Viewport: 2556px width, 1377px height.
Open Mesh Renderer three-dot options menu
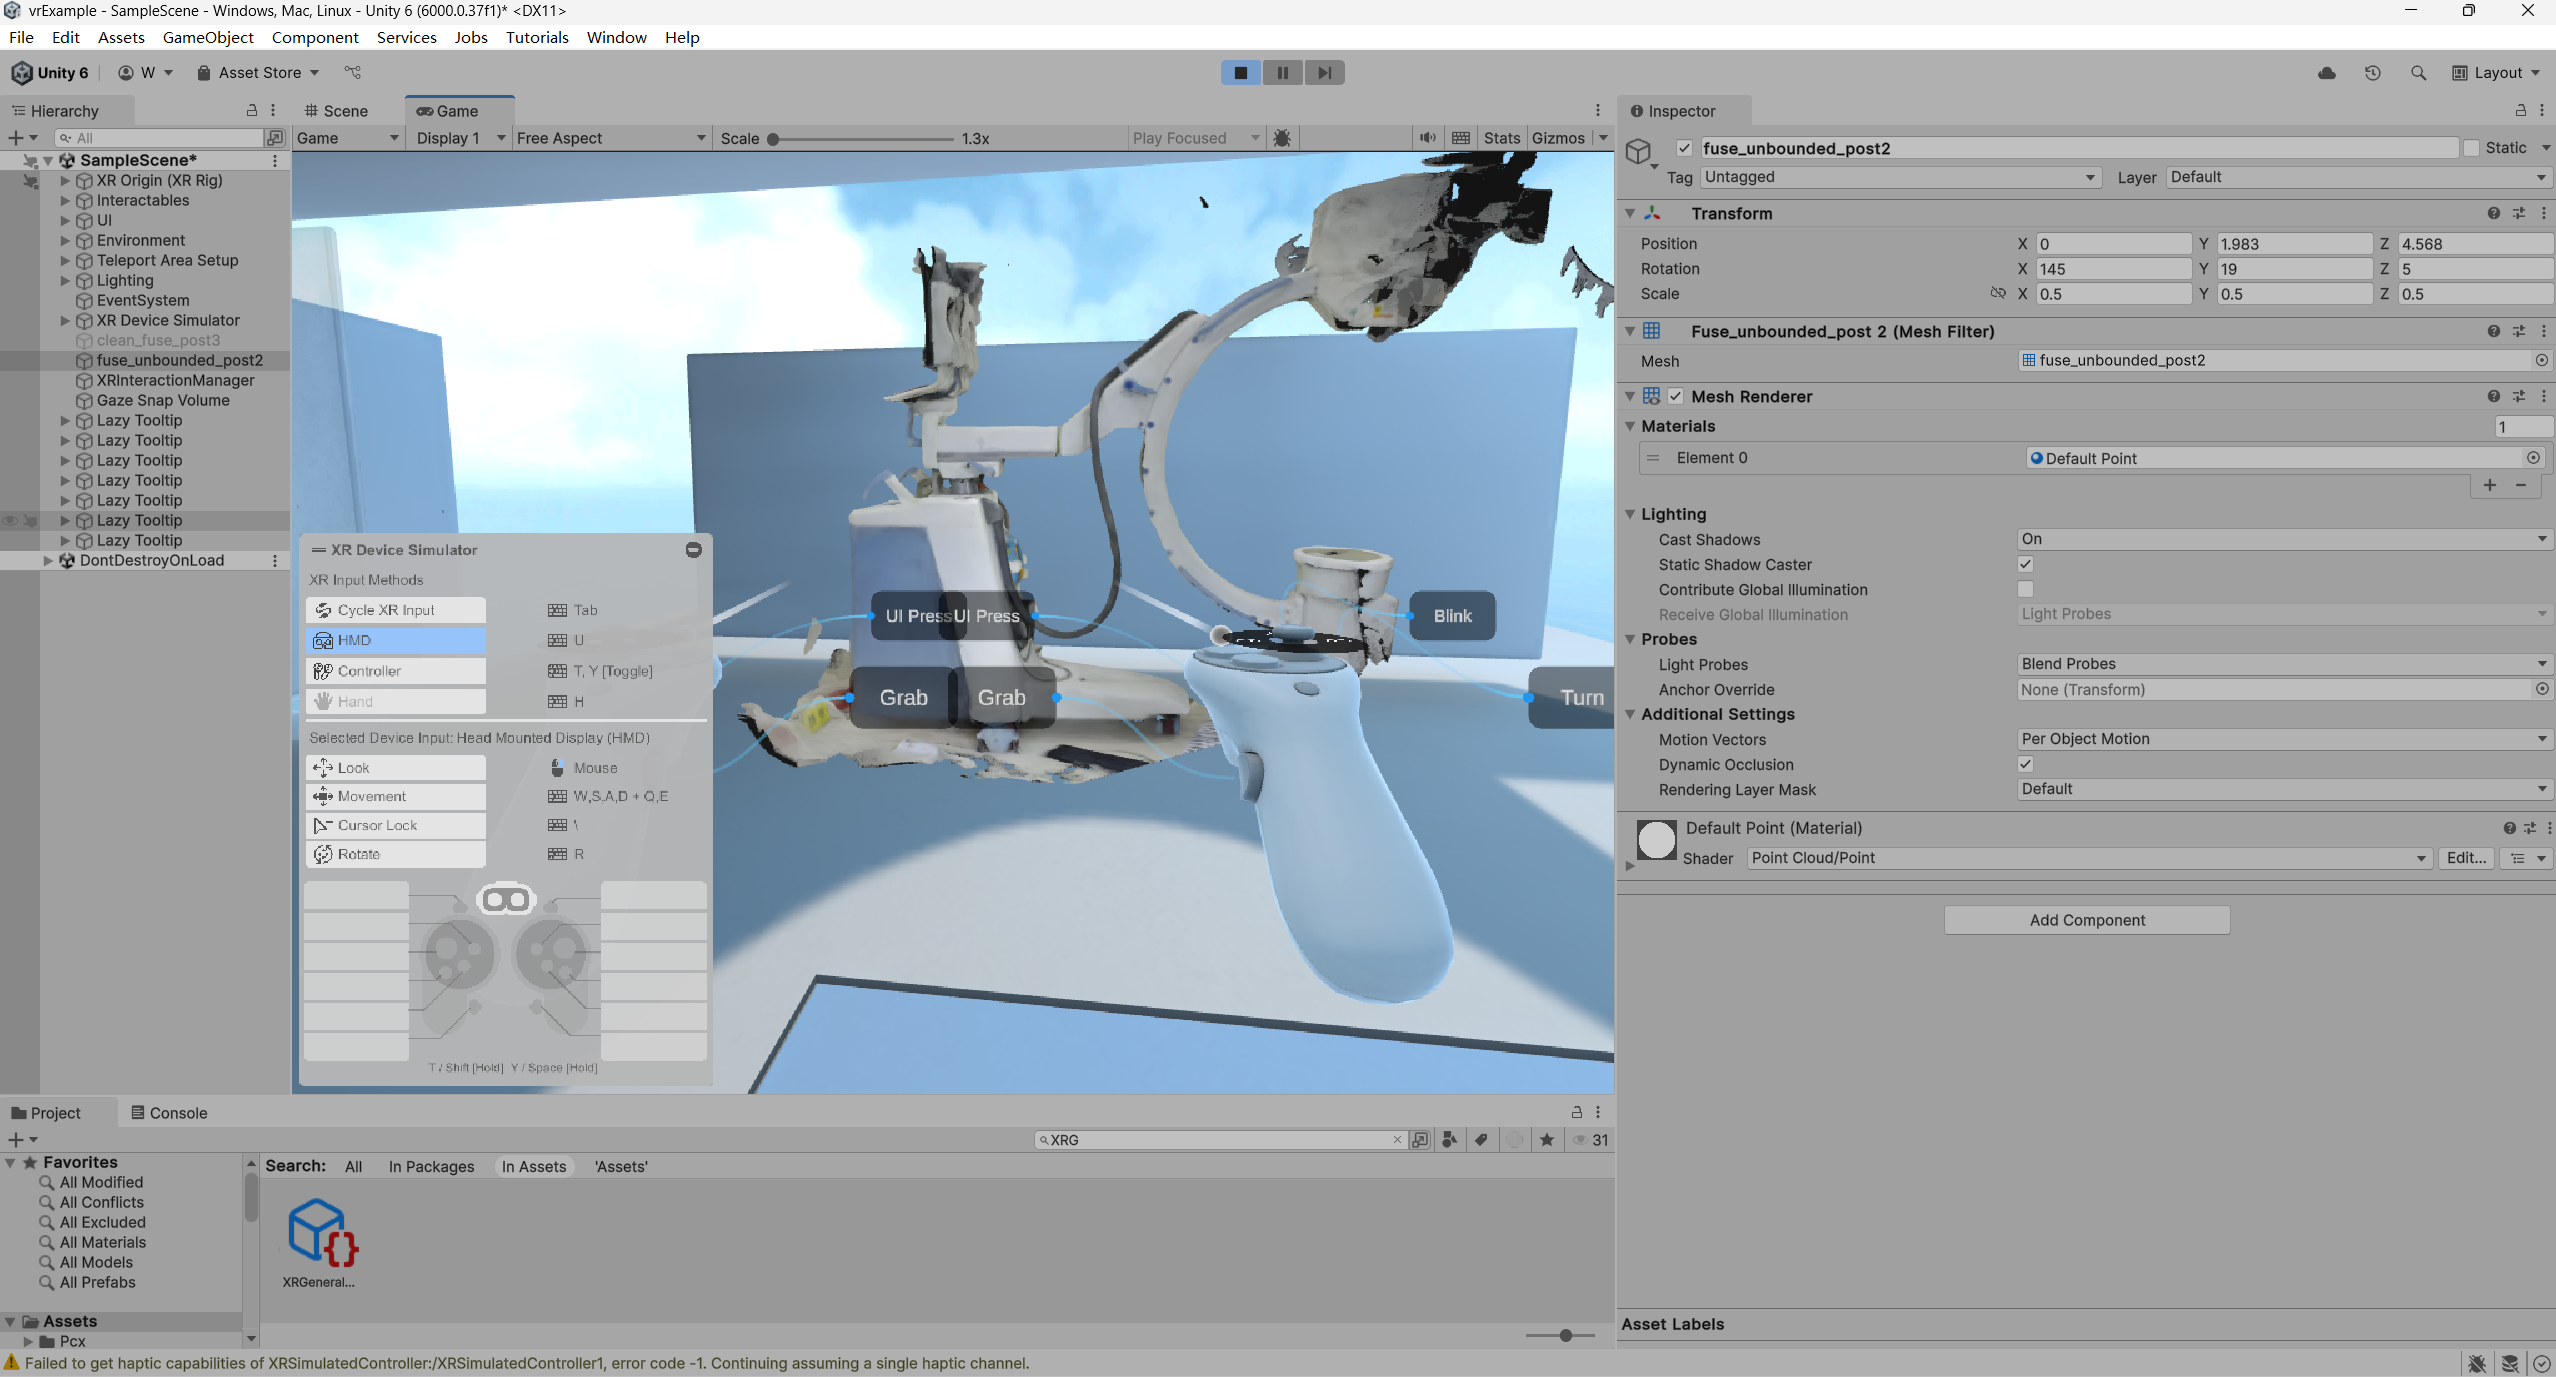pos(2543,396)
